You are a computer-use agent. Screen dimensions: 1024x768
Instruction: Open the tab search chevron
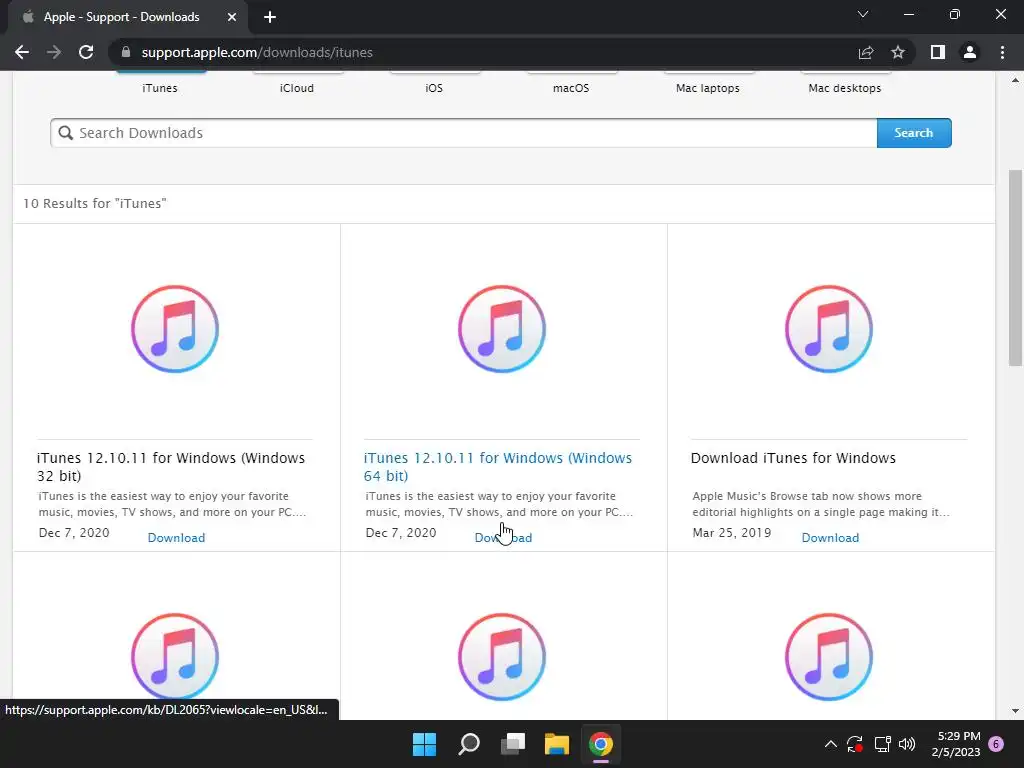(863, 14)
